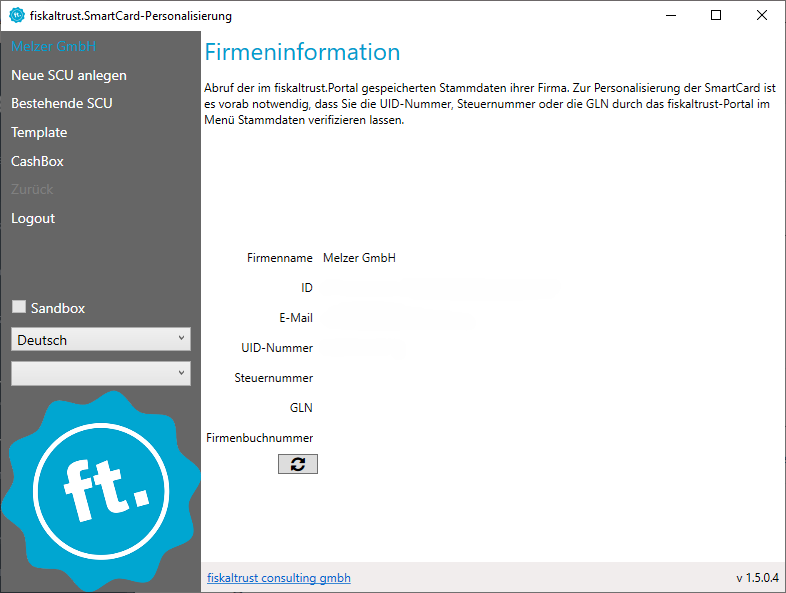Click the Firmenname label

click(279, 258)
